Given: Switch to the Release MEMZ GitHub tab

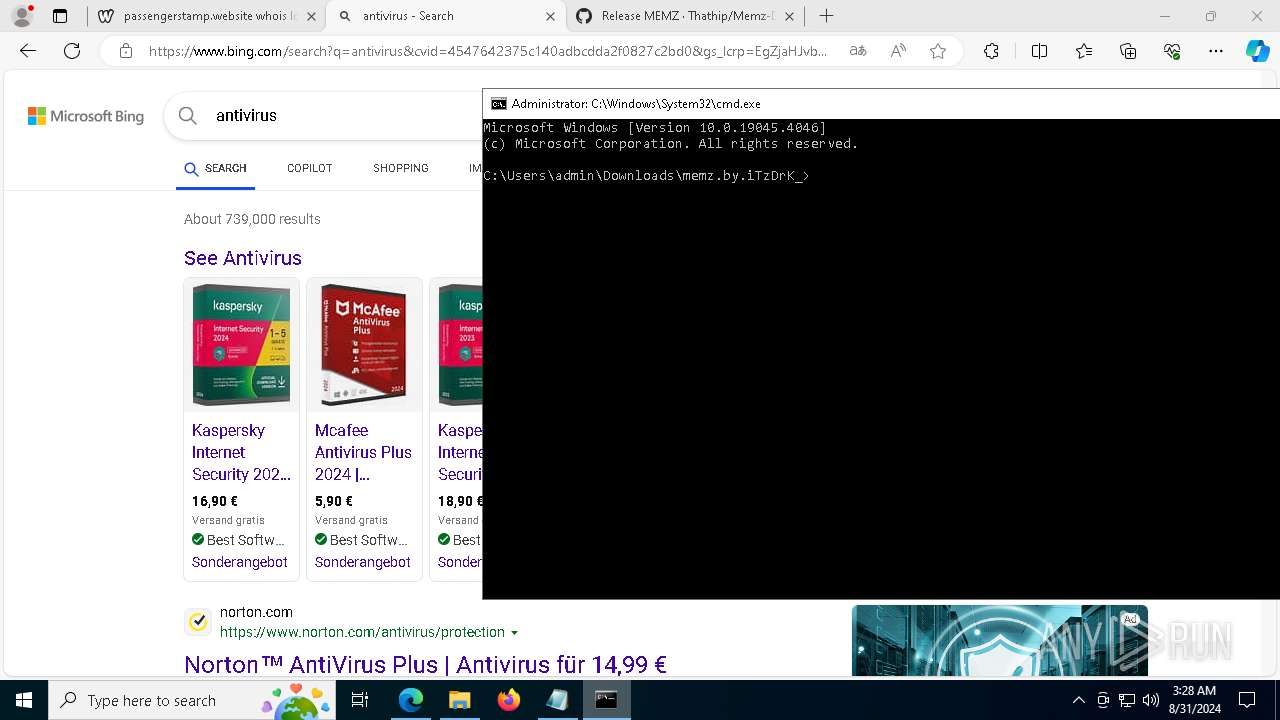Looking at the screenshot, I should [x=685, y=16].
